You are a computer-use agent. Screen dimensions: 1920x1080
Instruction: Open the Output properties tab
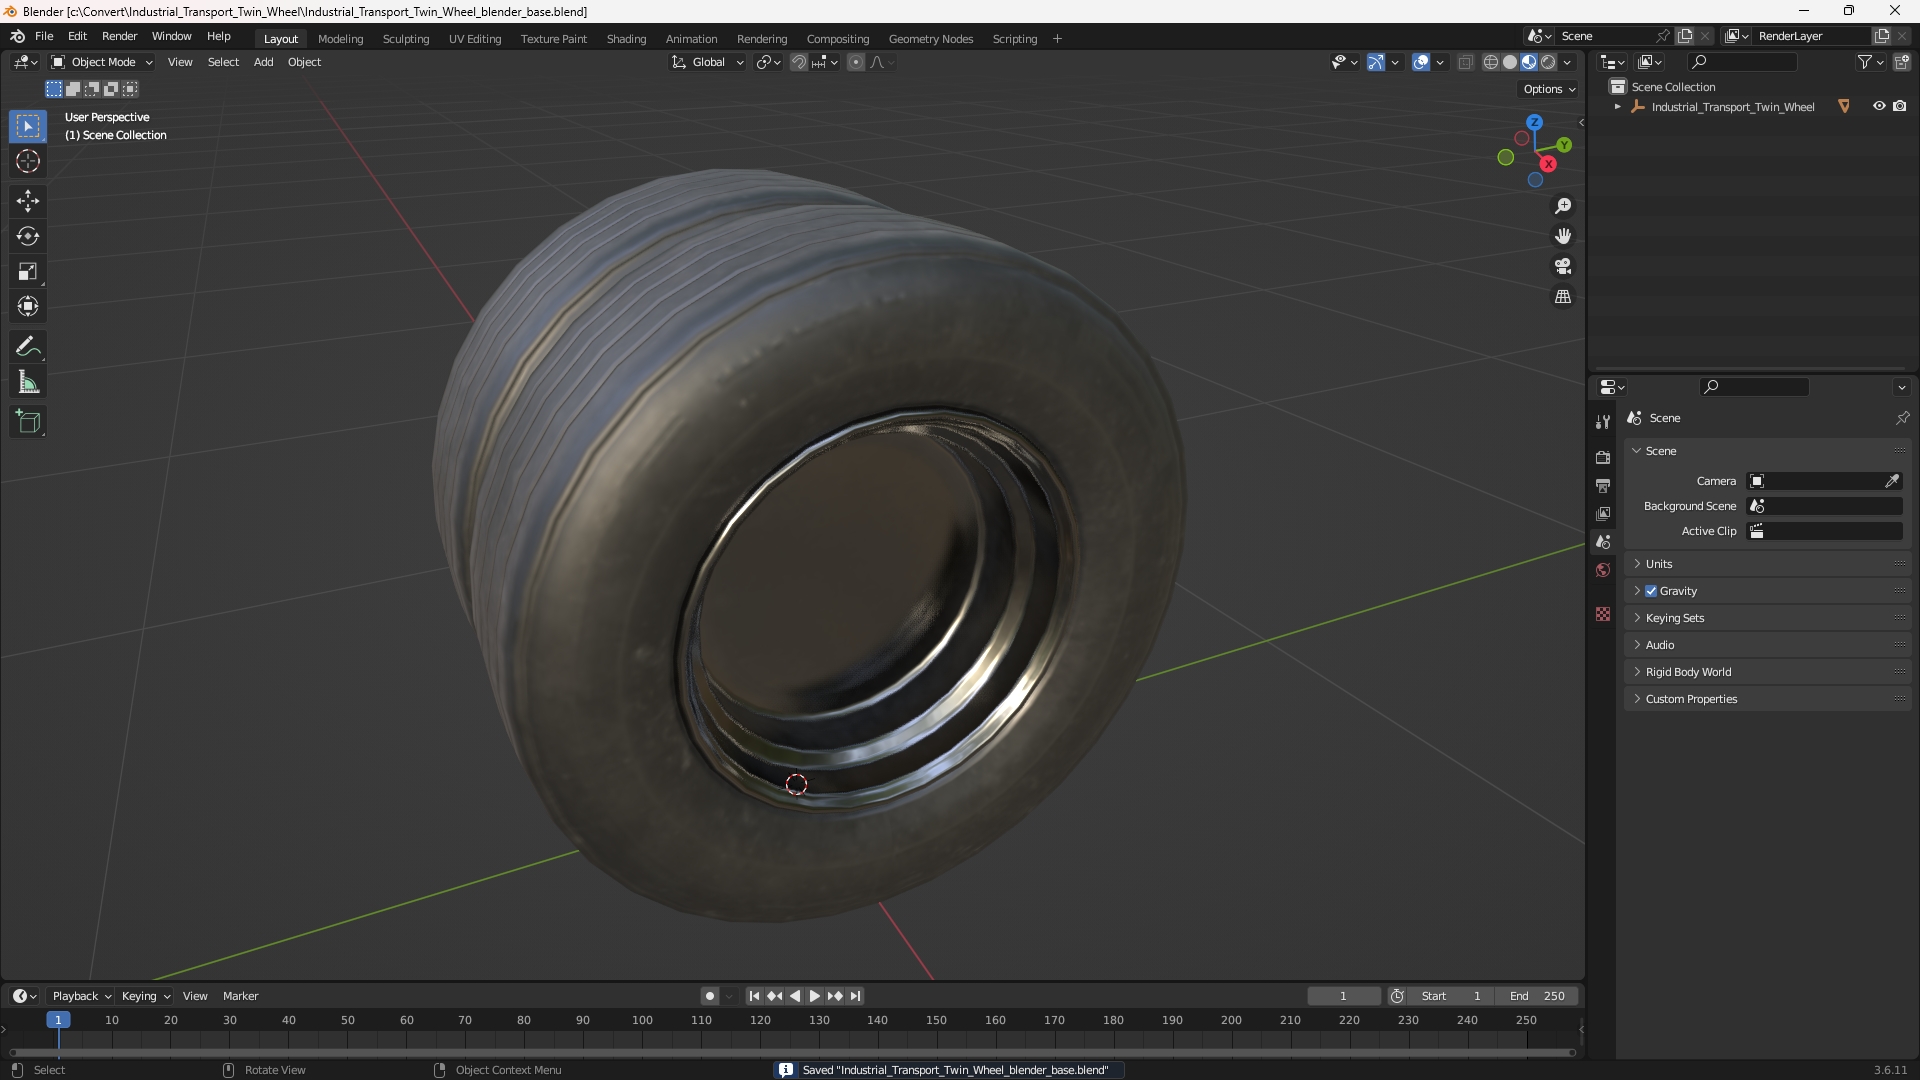click(x=1603, y=485)
